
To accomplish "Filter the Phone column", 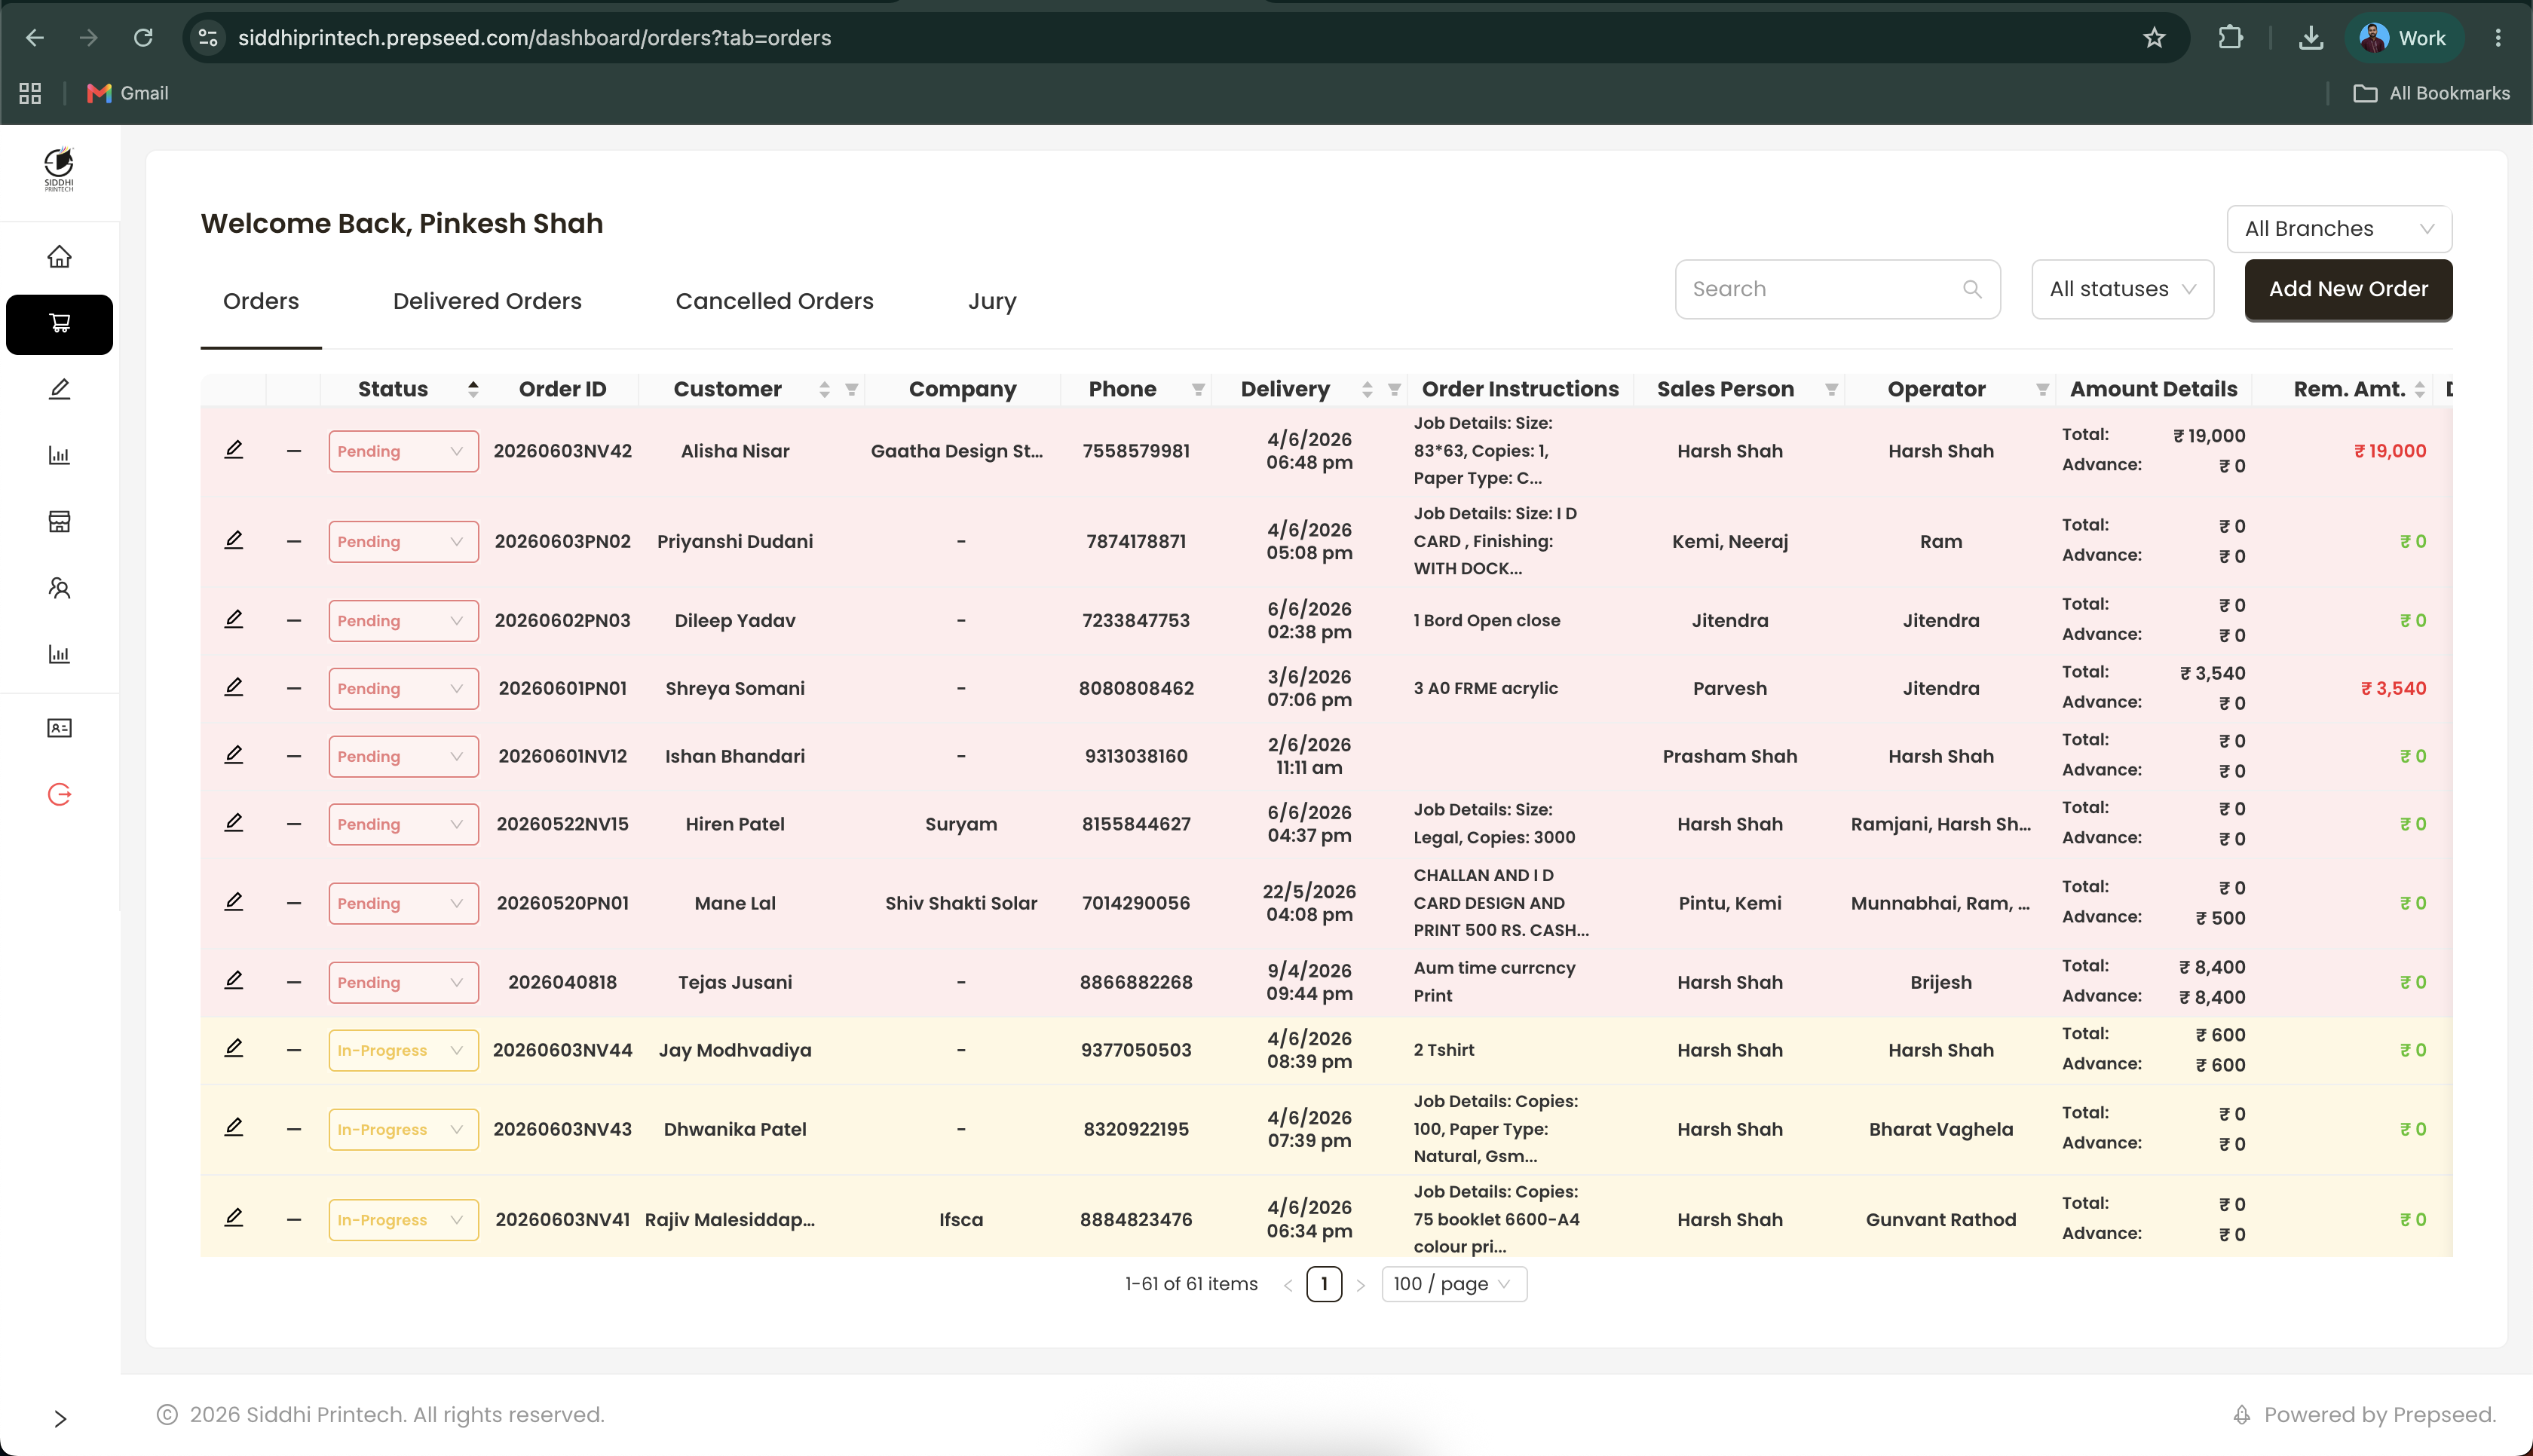I will coord(1198,390).
